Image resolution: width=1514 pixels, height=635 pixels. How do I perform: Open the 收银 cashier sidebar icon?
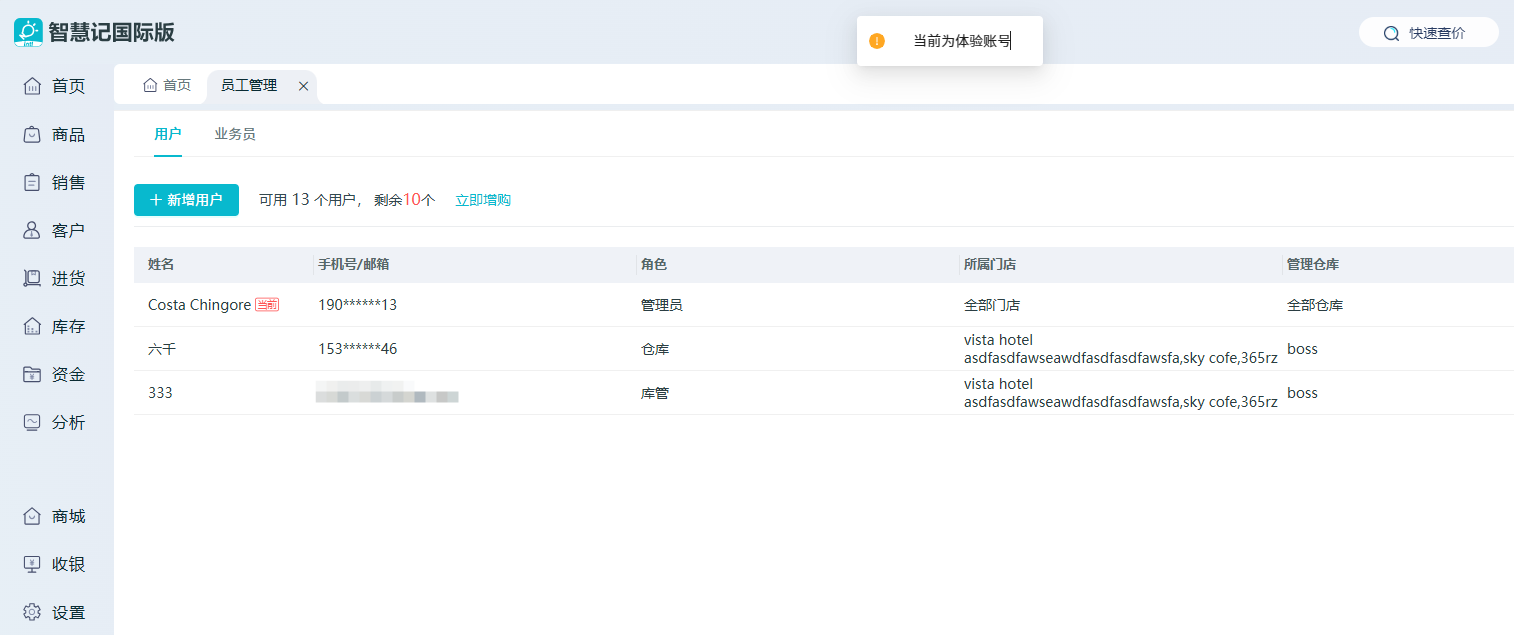point(32,564)
